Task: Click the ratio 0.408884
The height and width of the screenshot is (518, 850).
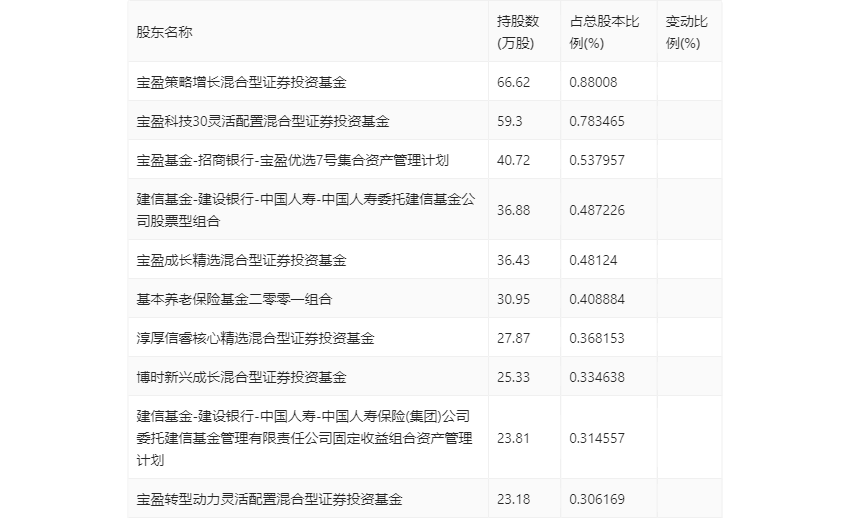Action: 597,299
